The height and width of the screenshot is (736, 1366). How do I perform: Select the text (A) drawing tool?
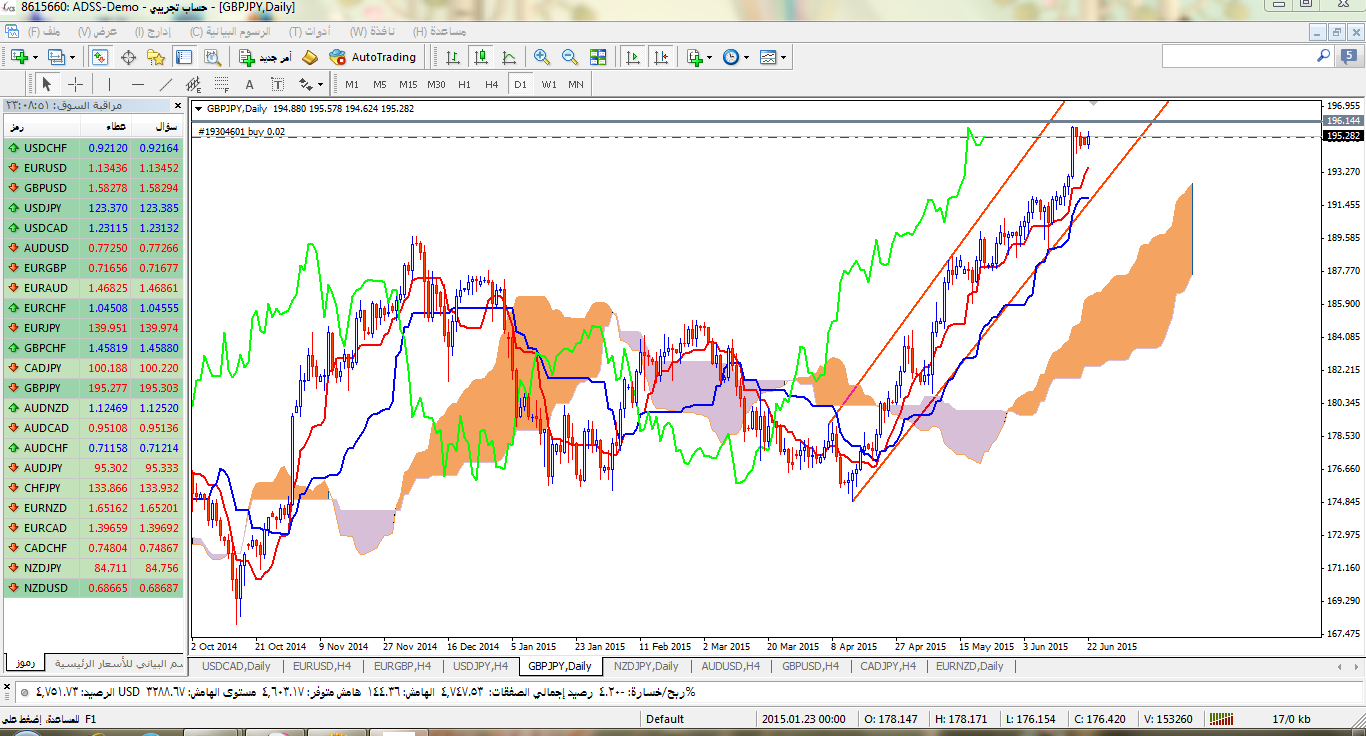(249, 84)
